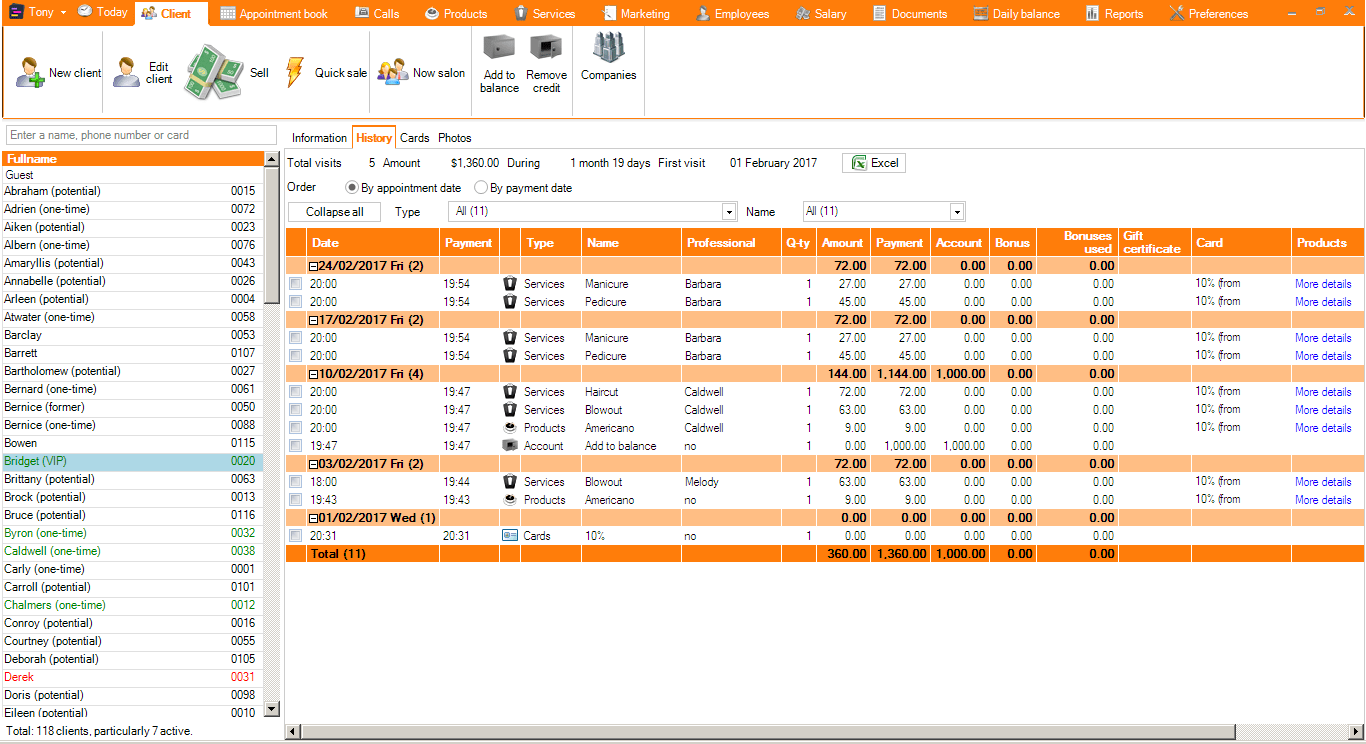Select order By payment date
The width and height of the screenshot is (1366, 744).
pos(481,187)
